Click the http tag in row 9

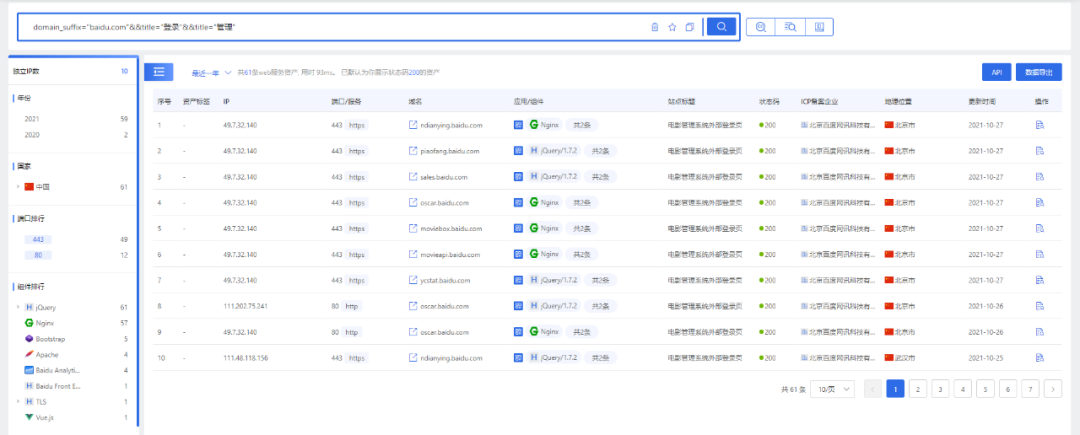click(353, 332)
